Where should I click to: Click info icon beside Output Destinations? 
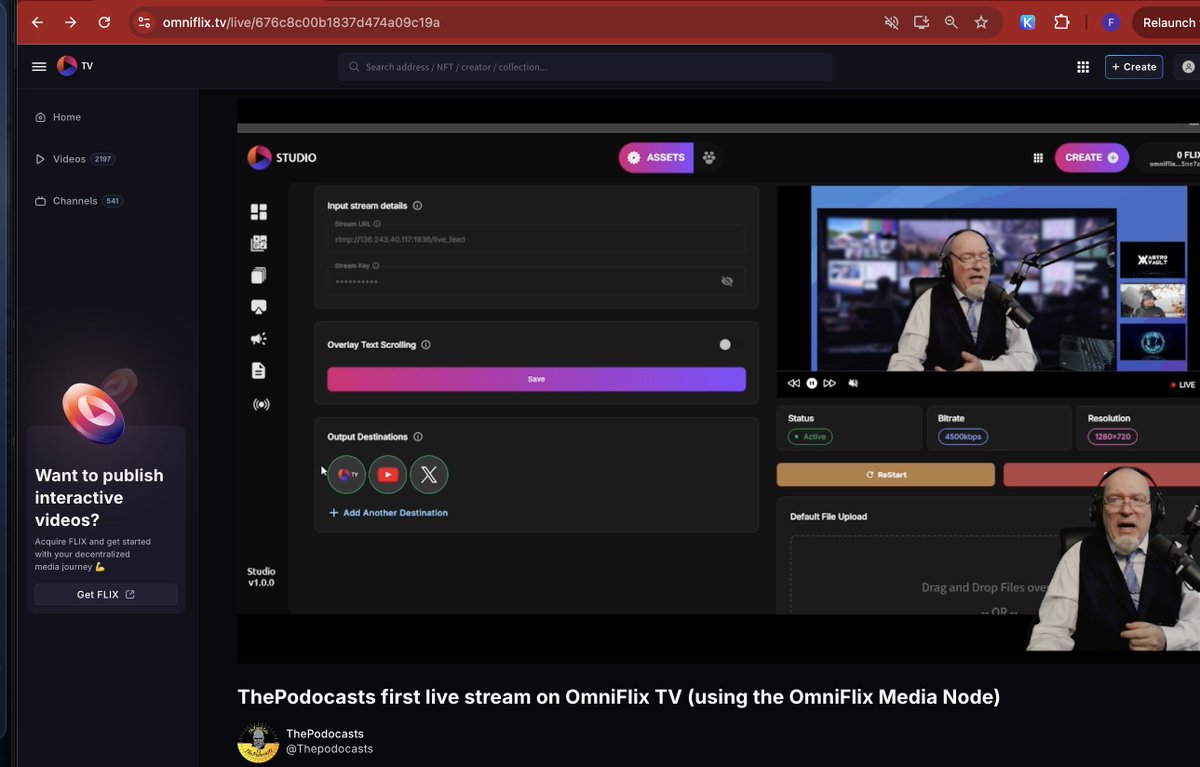[x=418, y=437]
